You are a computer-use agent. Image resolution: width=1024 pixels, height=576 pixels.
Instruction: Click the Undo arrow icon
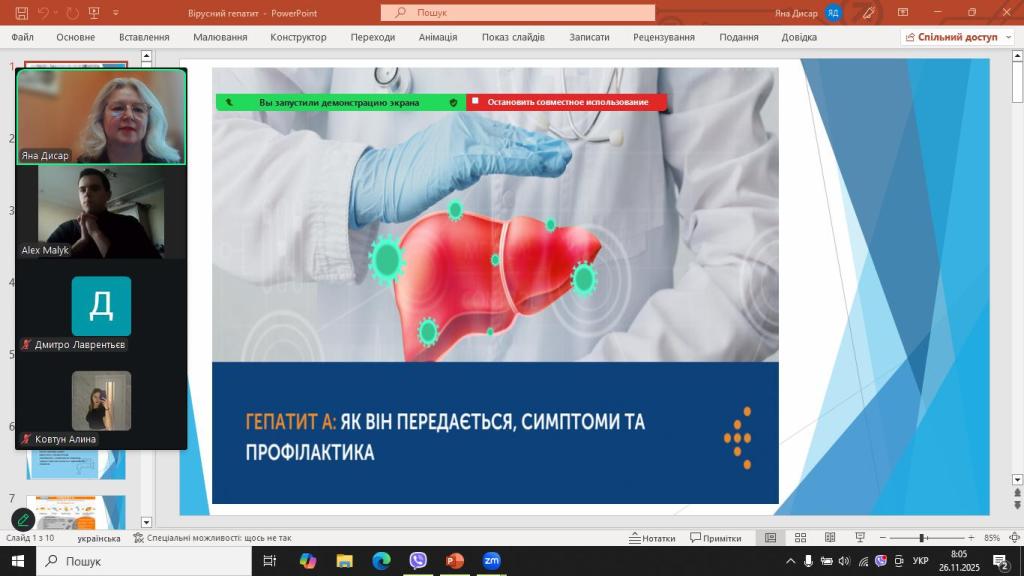(x=44, y=13)
